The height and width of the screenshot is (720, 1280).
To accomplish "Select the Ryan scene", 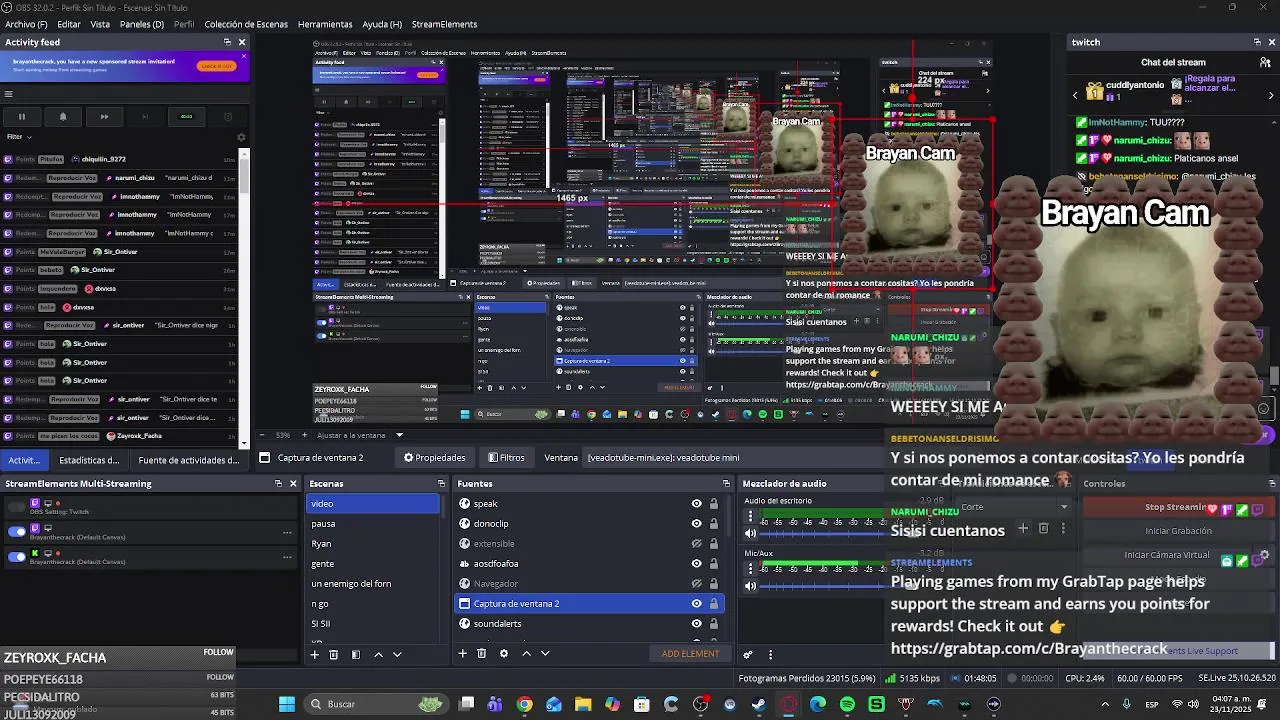I will click(x=373, y=544).
